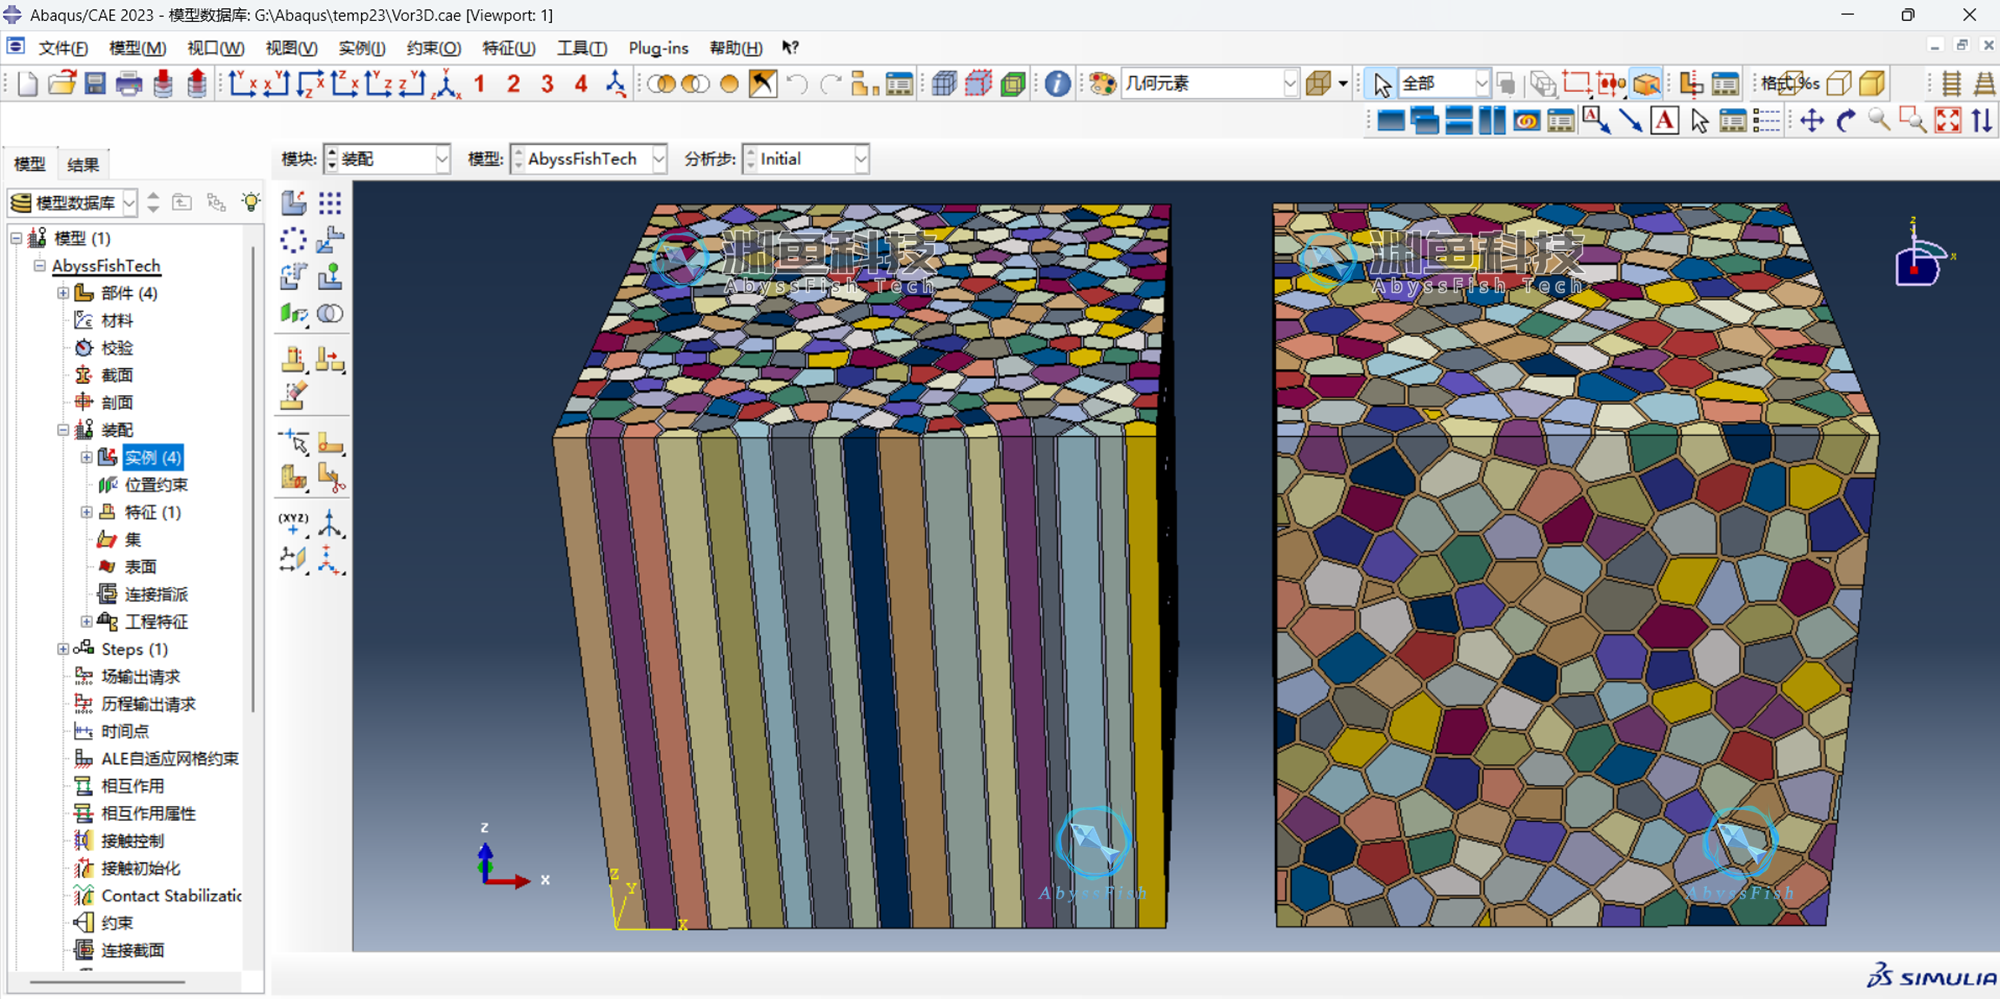The width and height of the screenshot is (2000, 999).
Task: Click the Print icon in toolbar
Action: (129, 84)
